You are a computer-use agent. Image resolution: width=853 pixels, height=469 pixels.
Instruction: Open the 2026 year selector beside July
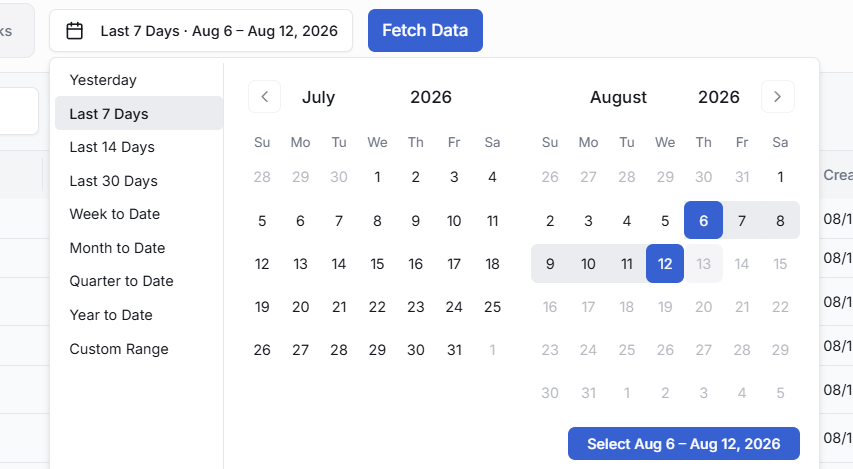tap(431, 97)
